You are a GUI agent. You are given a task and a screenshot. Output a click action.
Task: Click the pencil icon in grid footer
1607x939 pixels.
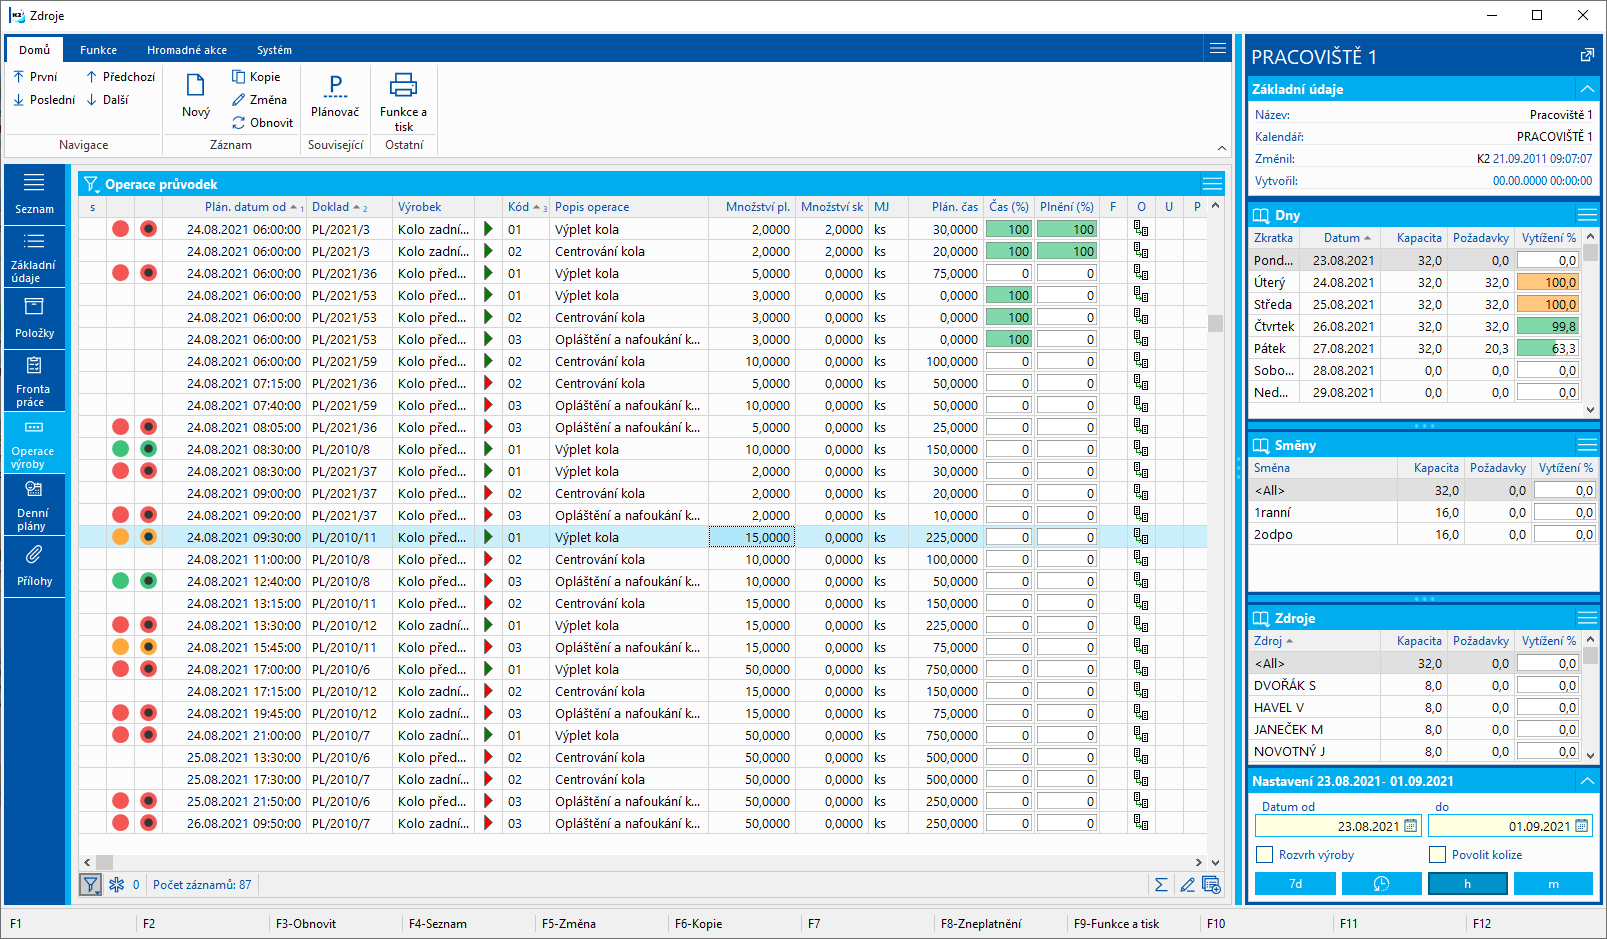click(1187, 884)
